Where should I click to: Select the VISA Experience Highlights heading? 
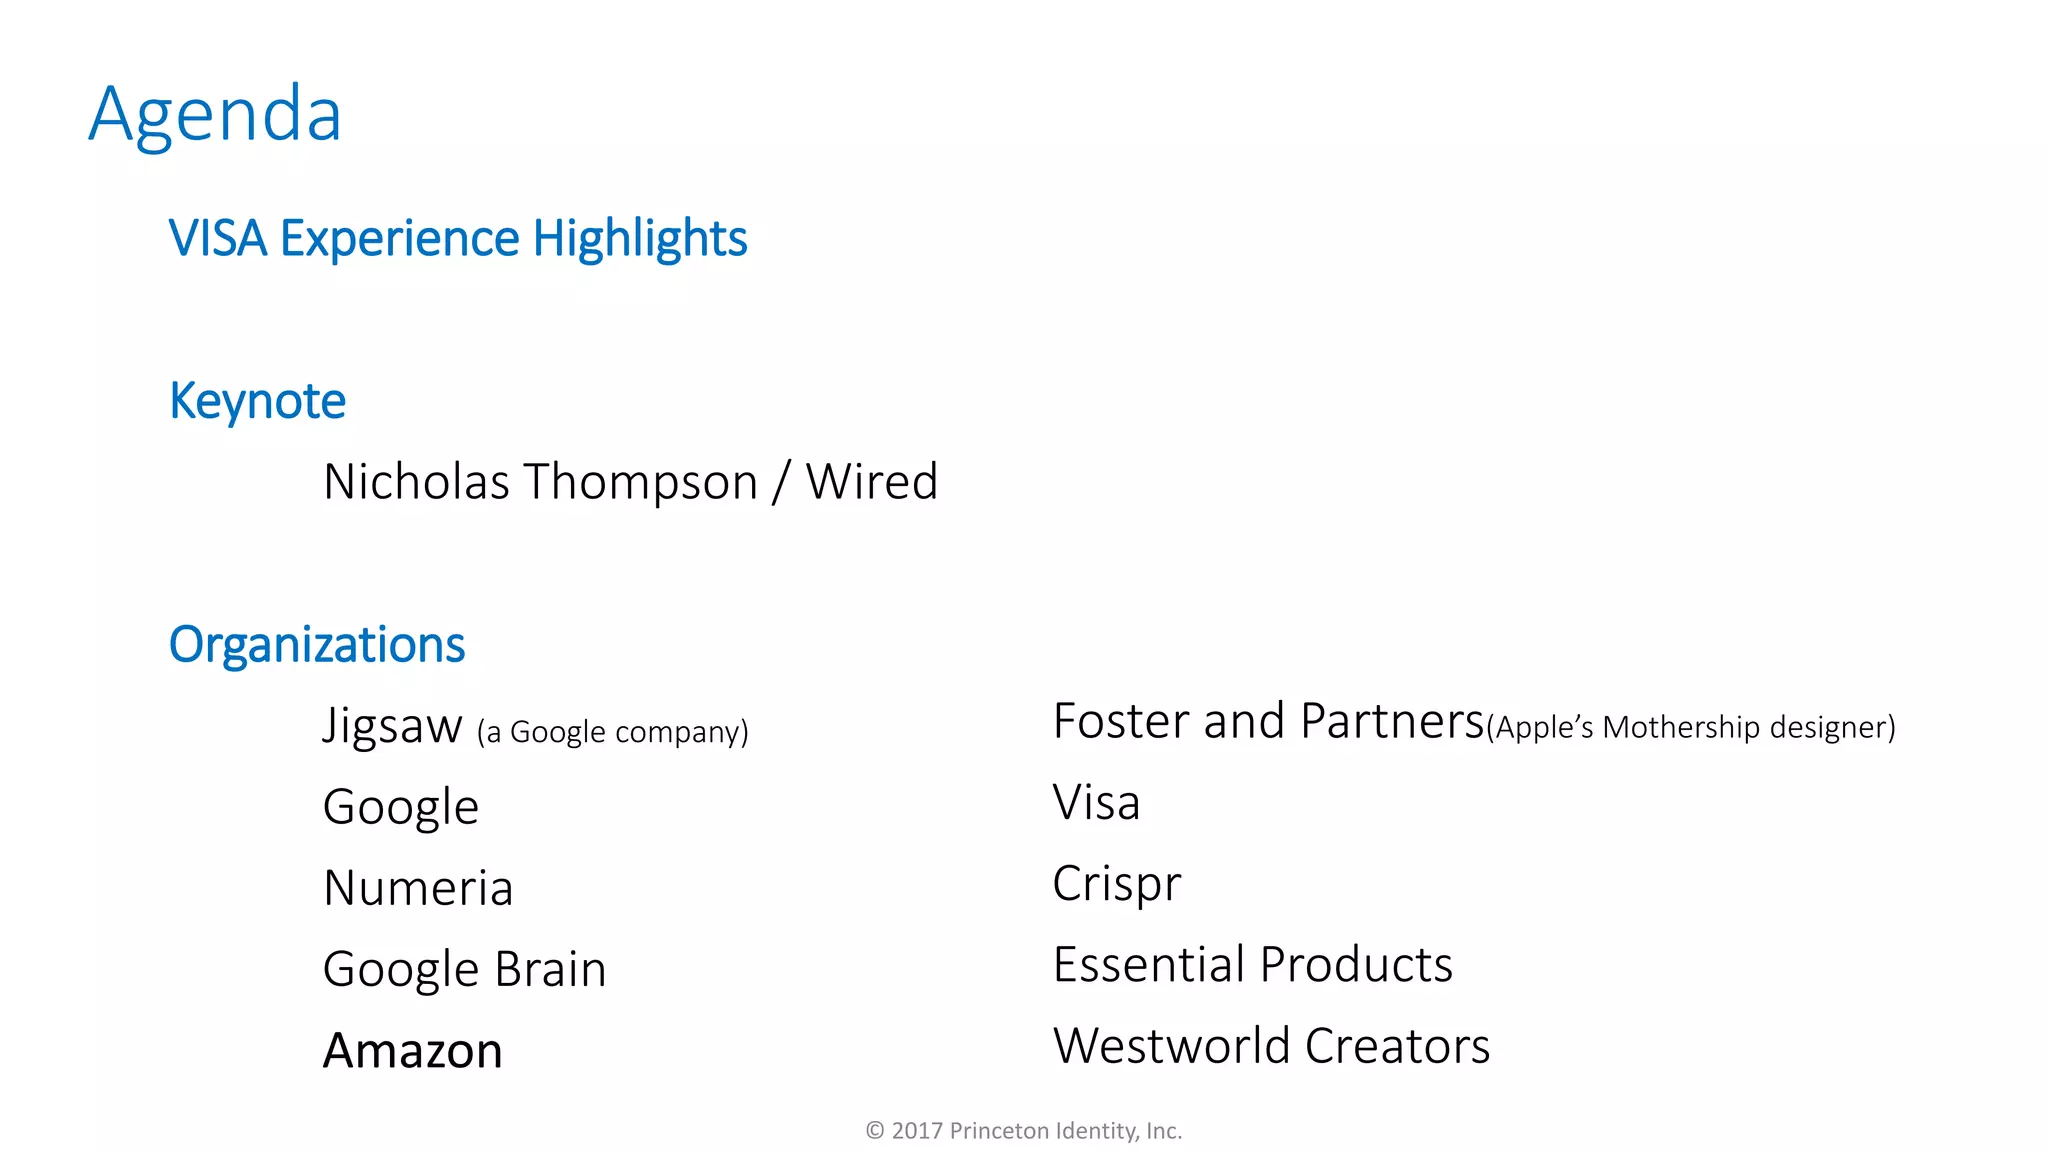pyautogui.click(x=457, y=239)
